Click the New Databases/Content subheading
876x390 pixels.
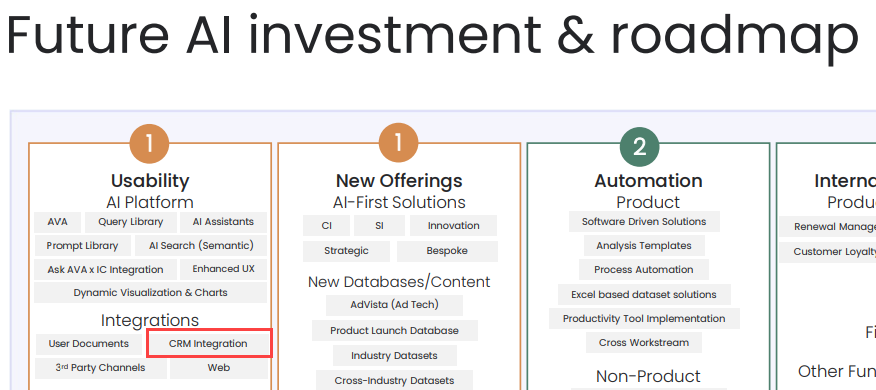(399, 282)
